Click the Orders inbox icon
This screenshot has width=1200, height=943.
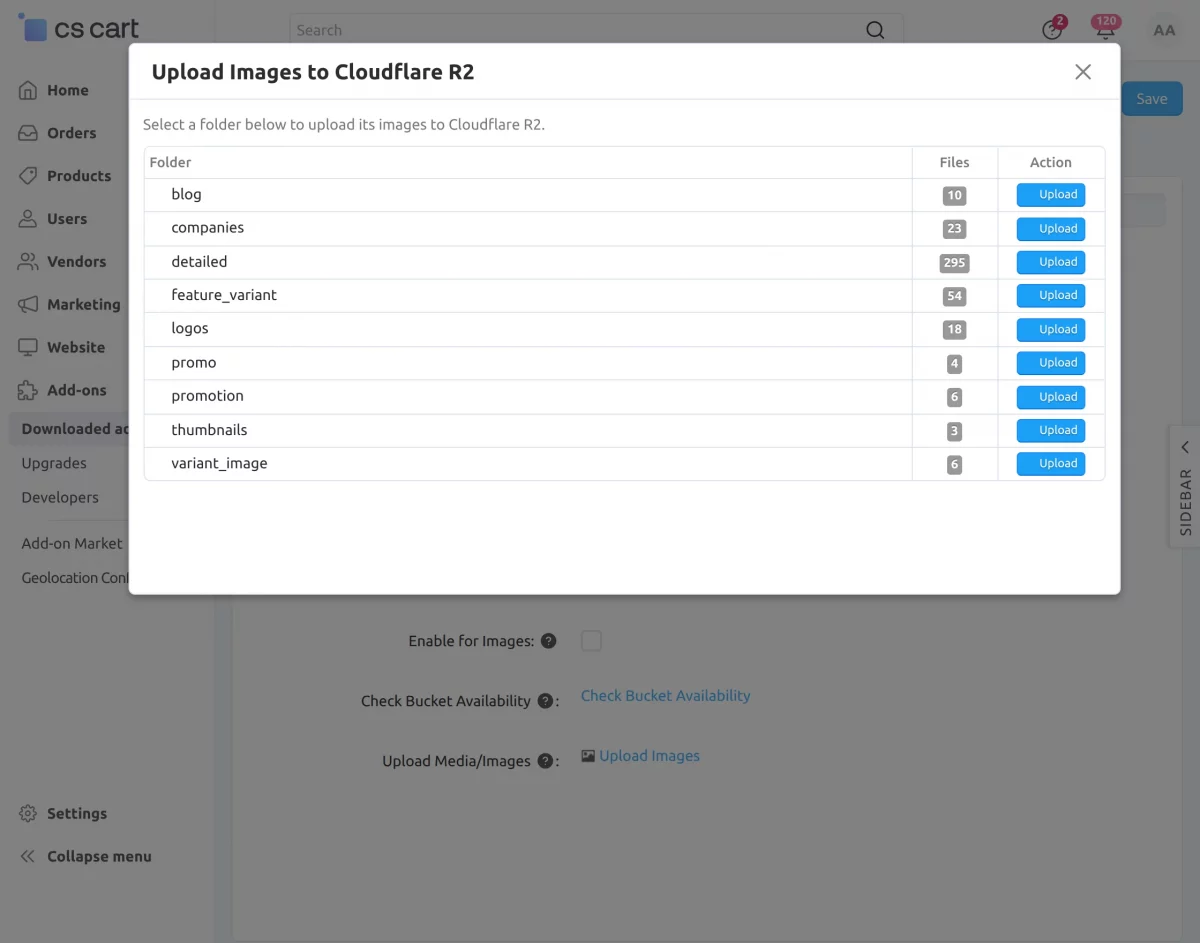tap(28, 133)
